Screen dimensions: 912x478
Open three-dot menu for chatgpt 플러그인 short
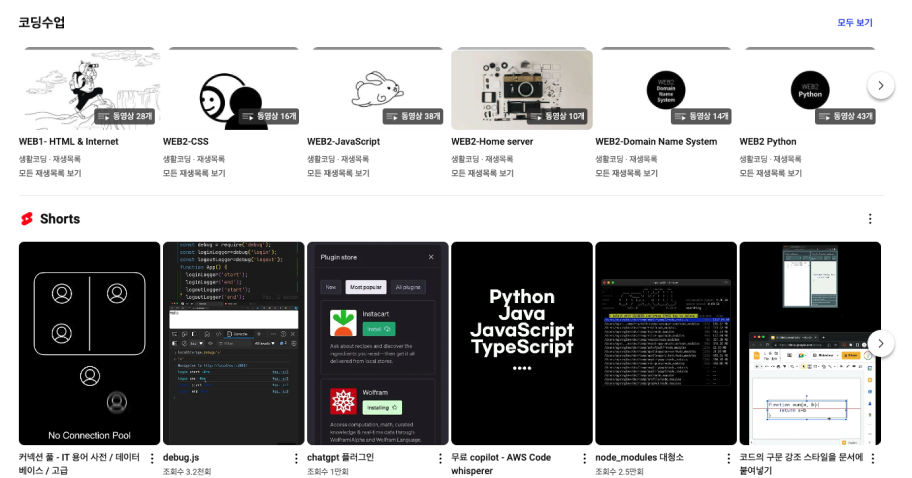click(440, 458)
